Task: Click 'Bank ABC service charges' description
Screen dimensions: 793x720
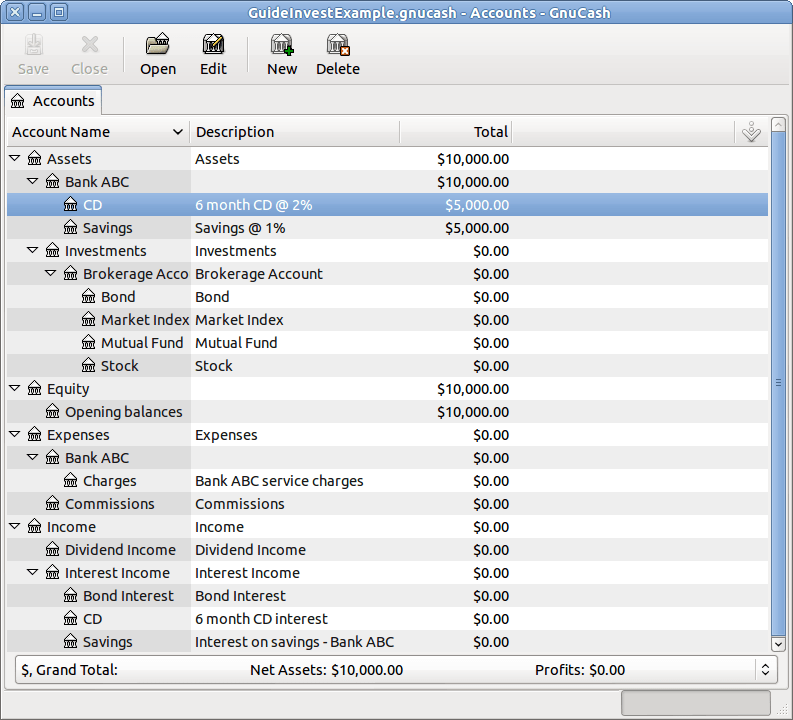Action: coord(279,480)
